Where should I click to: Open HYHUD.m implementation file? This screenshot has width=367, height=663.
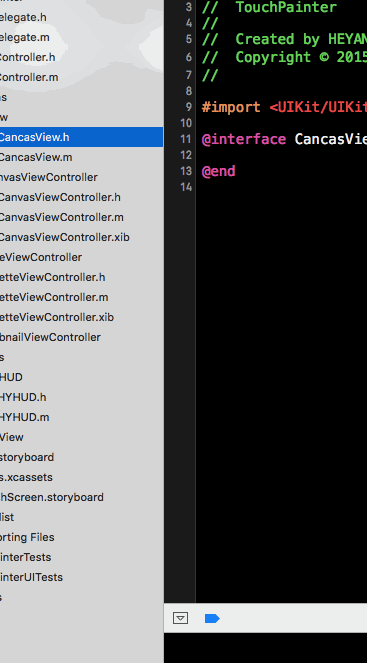pyautogui.click(x=25, y=417)
